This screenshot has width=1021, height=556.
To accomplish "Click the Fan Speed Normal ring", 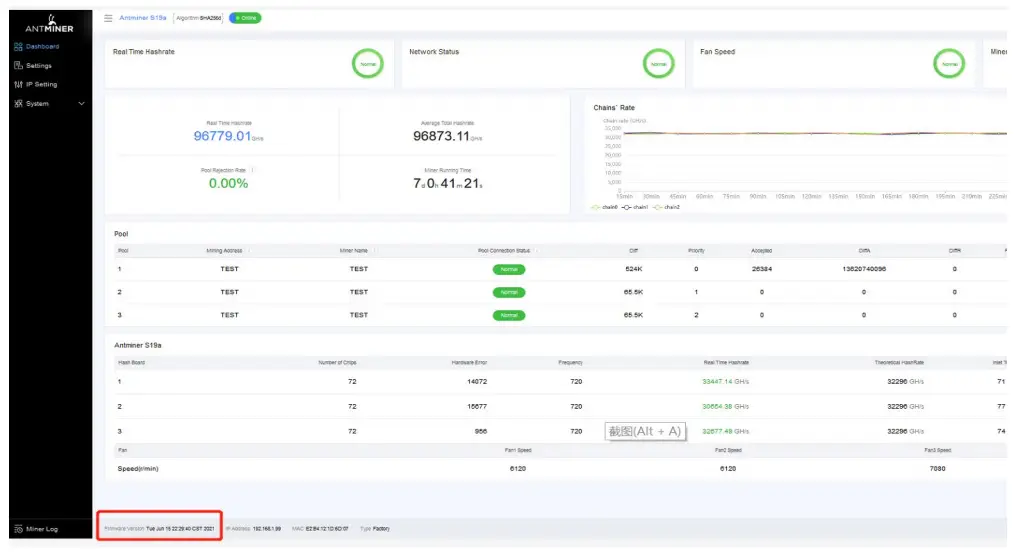I will [949, 64].
